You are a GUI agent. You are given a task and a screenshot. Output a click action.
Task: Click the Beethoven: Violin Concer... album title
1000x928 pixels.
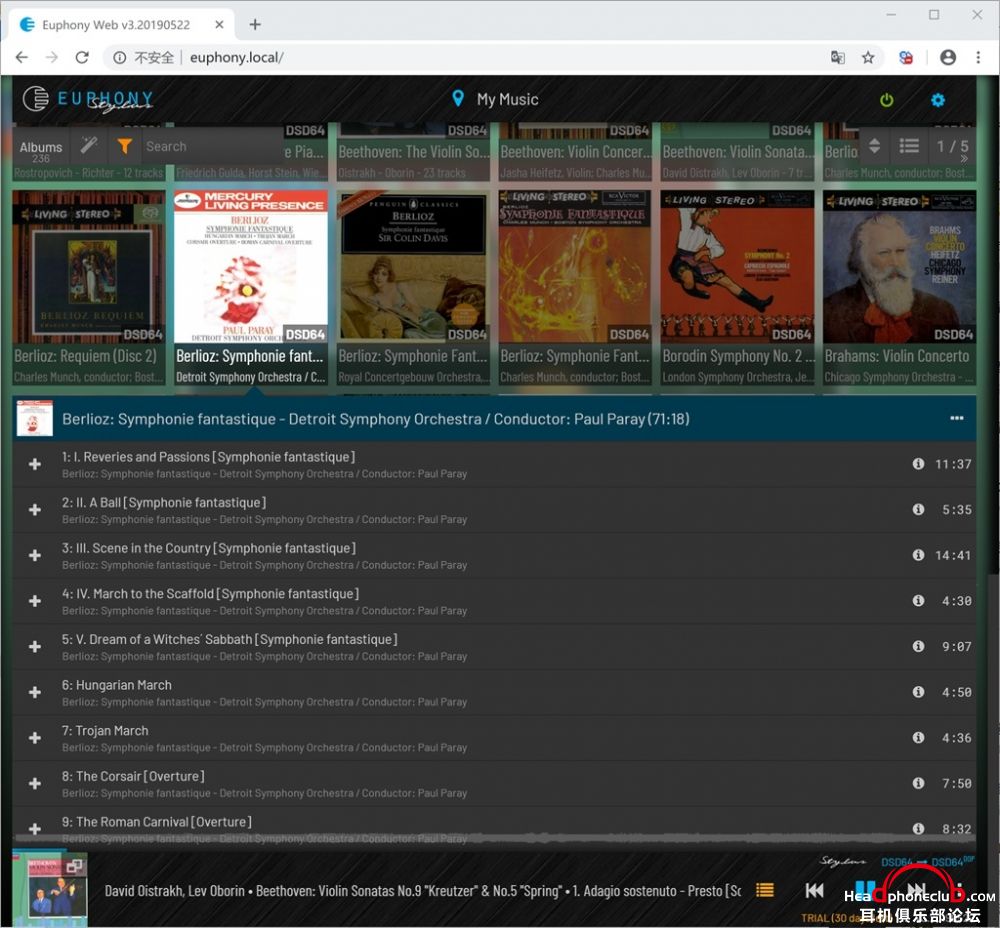click(576, 152)
